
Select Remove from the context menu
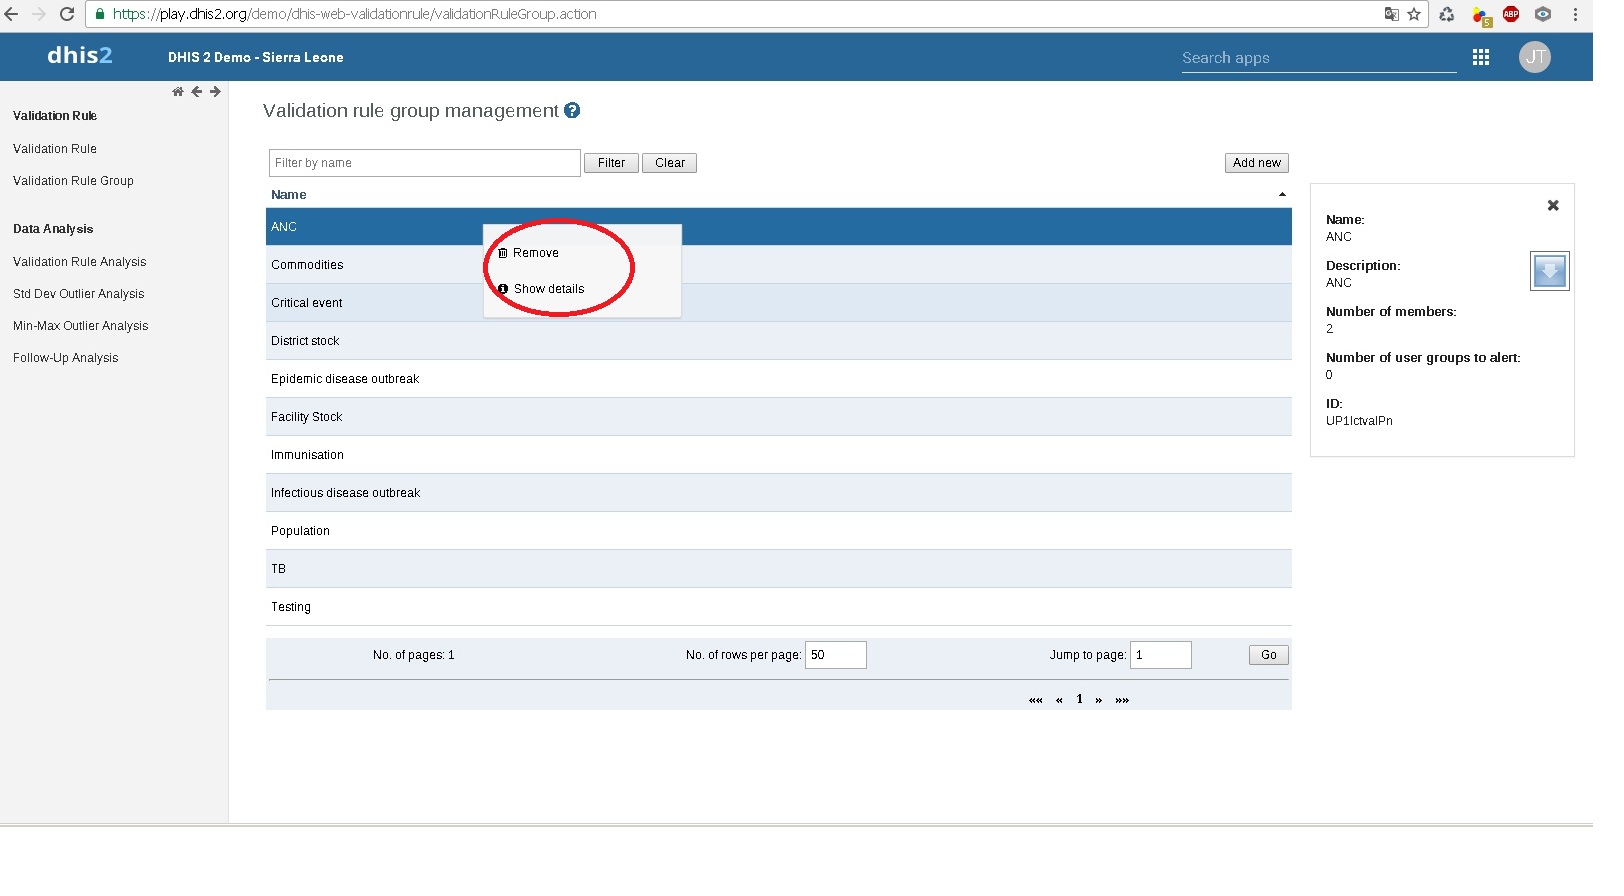pyautogui.click(x=535, y=253)
